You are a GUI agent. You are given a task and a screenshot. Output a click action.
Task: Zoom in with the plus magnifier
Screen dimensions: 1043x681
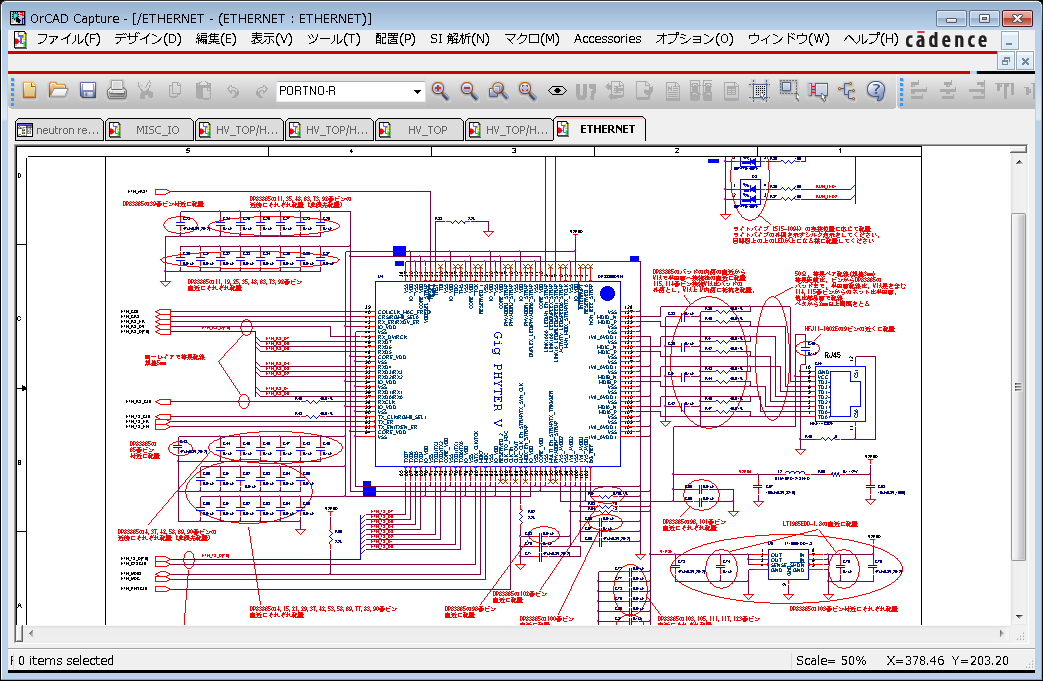(440, 90)
